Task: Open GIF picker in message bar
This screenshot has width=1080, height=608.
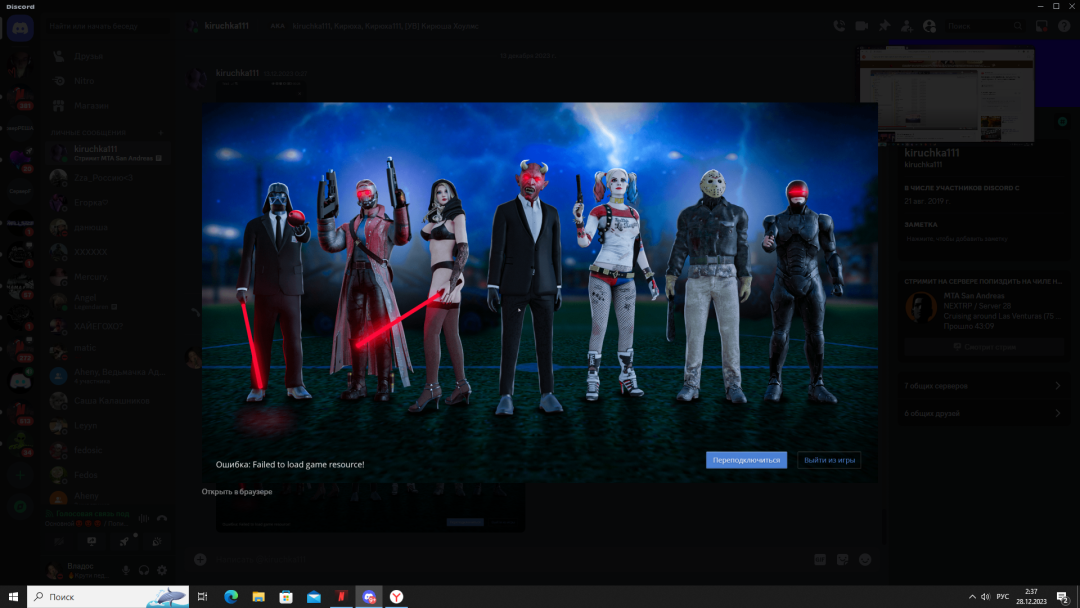Action: click(820, 560)
